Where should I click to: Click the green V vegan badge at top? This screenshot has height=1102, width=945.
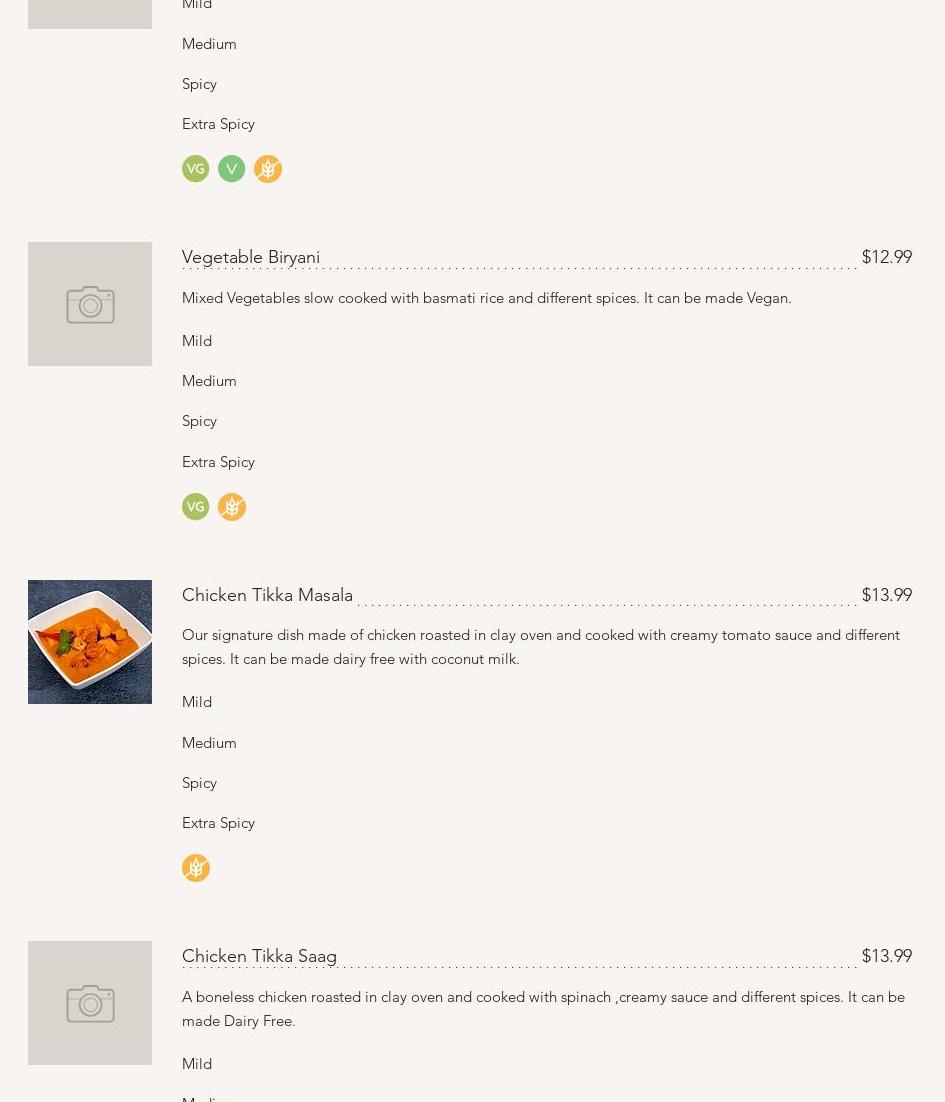pos(231,169)
